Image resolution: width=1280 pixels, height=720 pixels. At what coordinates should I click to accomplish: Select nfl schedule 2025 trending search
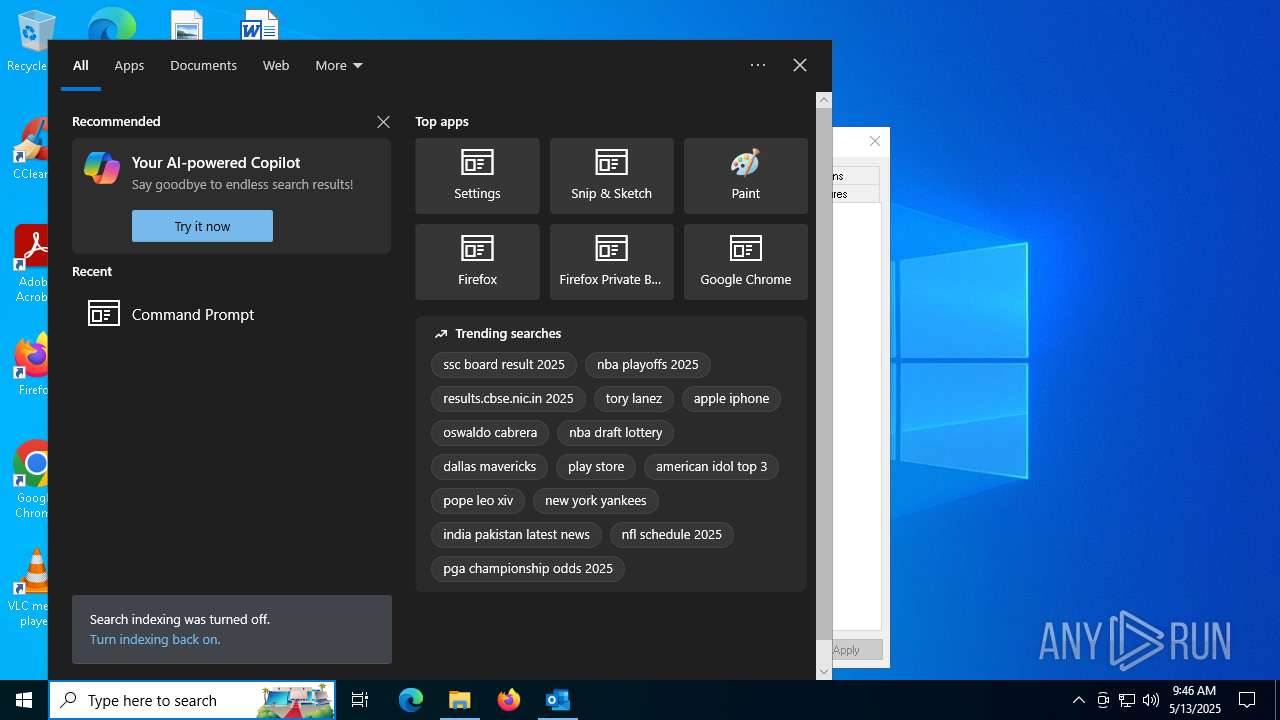click(x=672, y=534)
